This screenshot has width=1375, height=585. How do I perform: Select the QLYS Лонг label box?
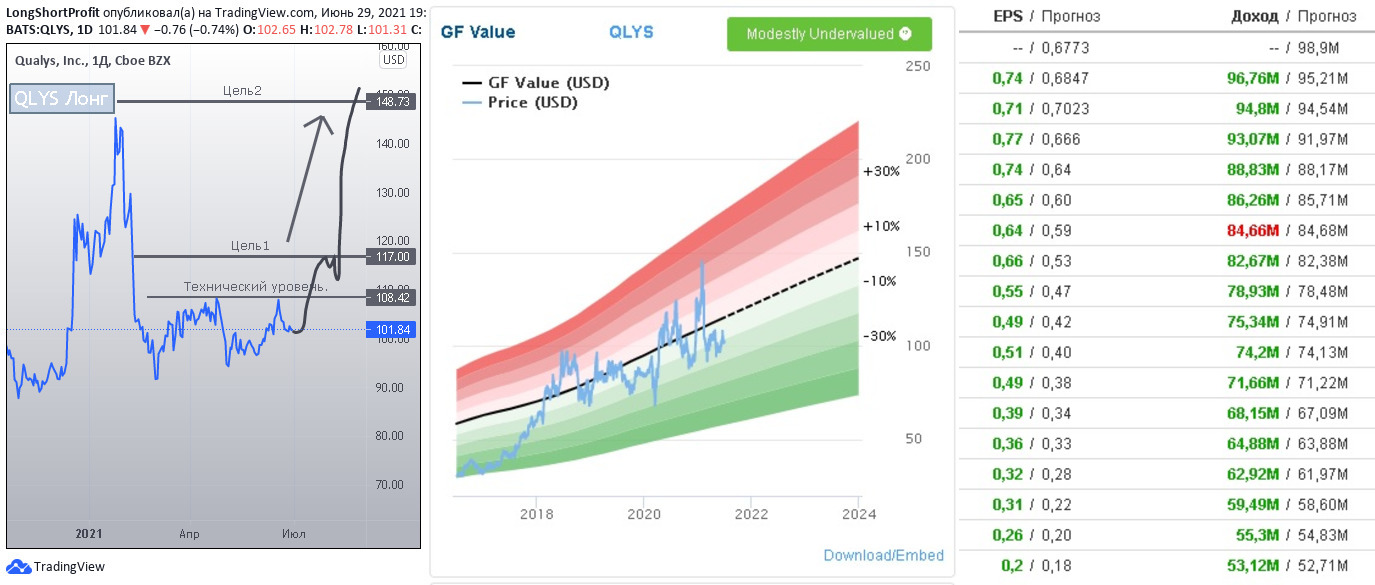pos(62,99)
